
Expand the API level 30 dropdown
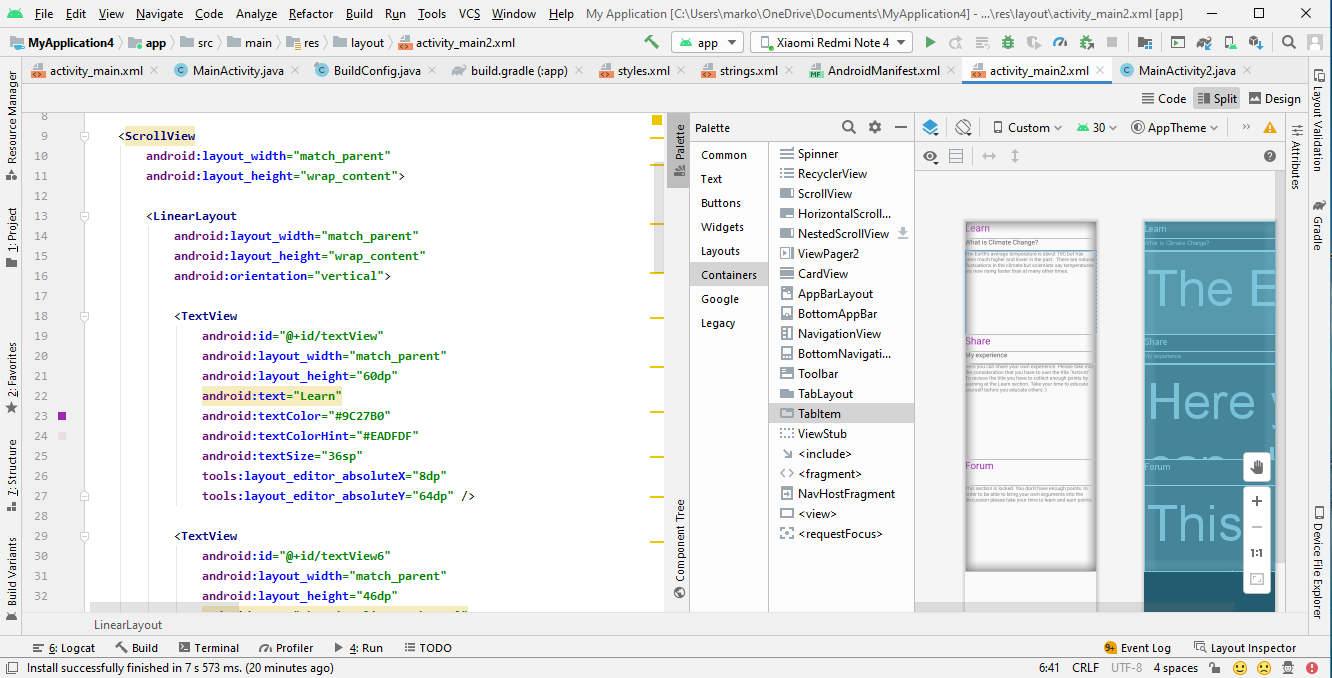(1097, 128)
